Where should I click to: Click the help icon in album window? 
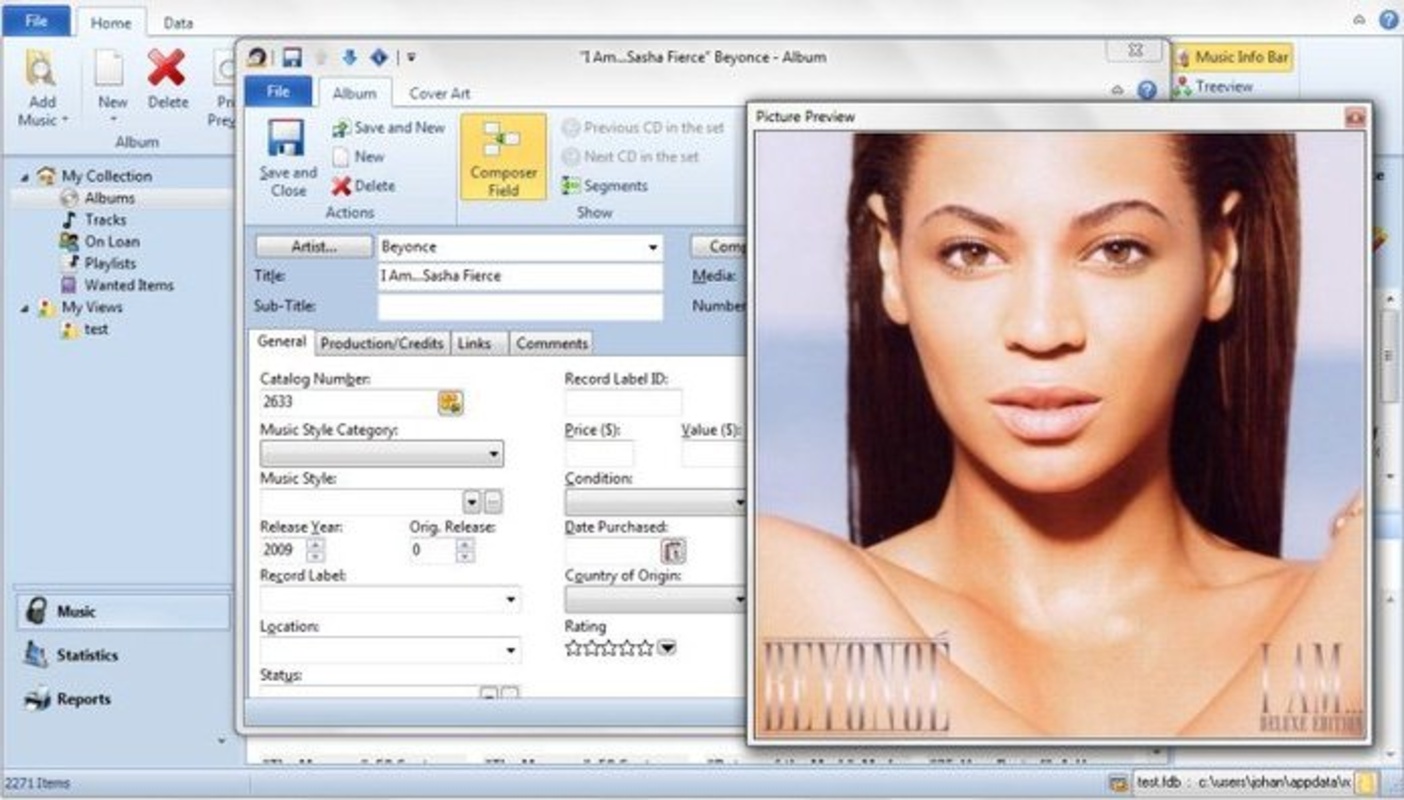tap(1146, 90)
